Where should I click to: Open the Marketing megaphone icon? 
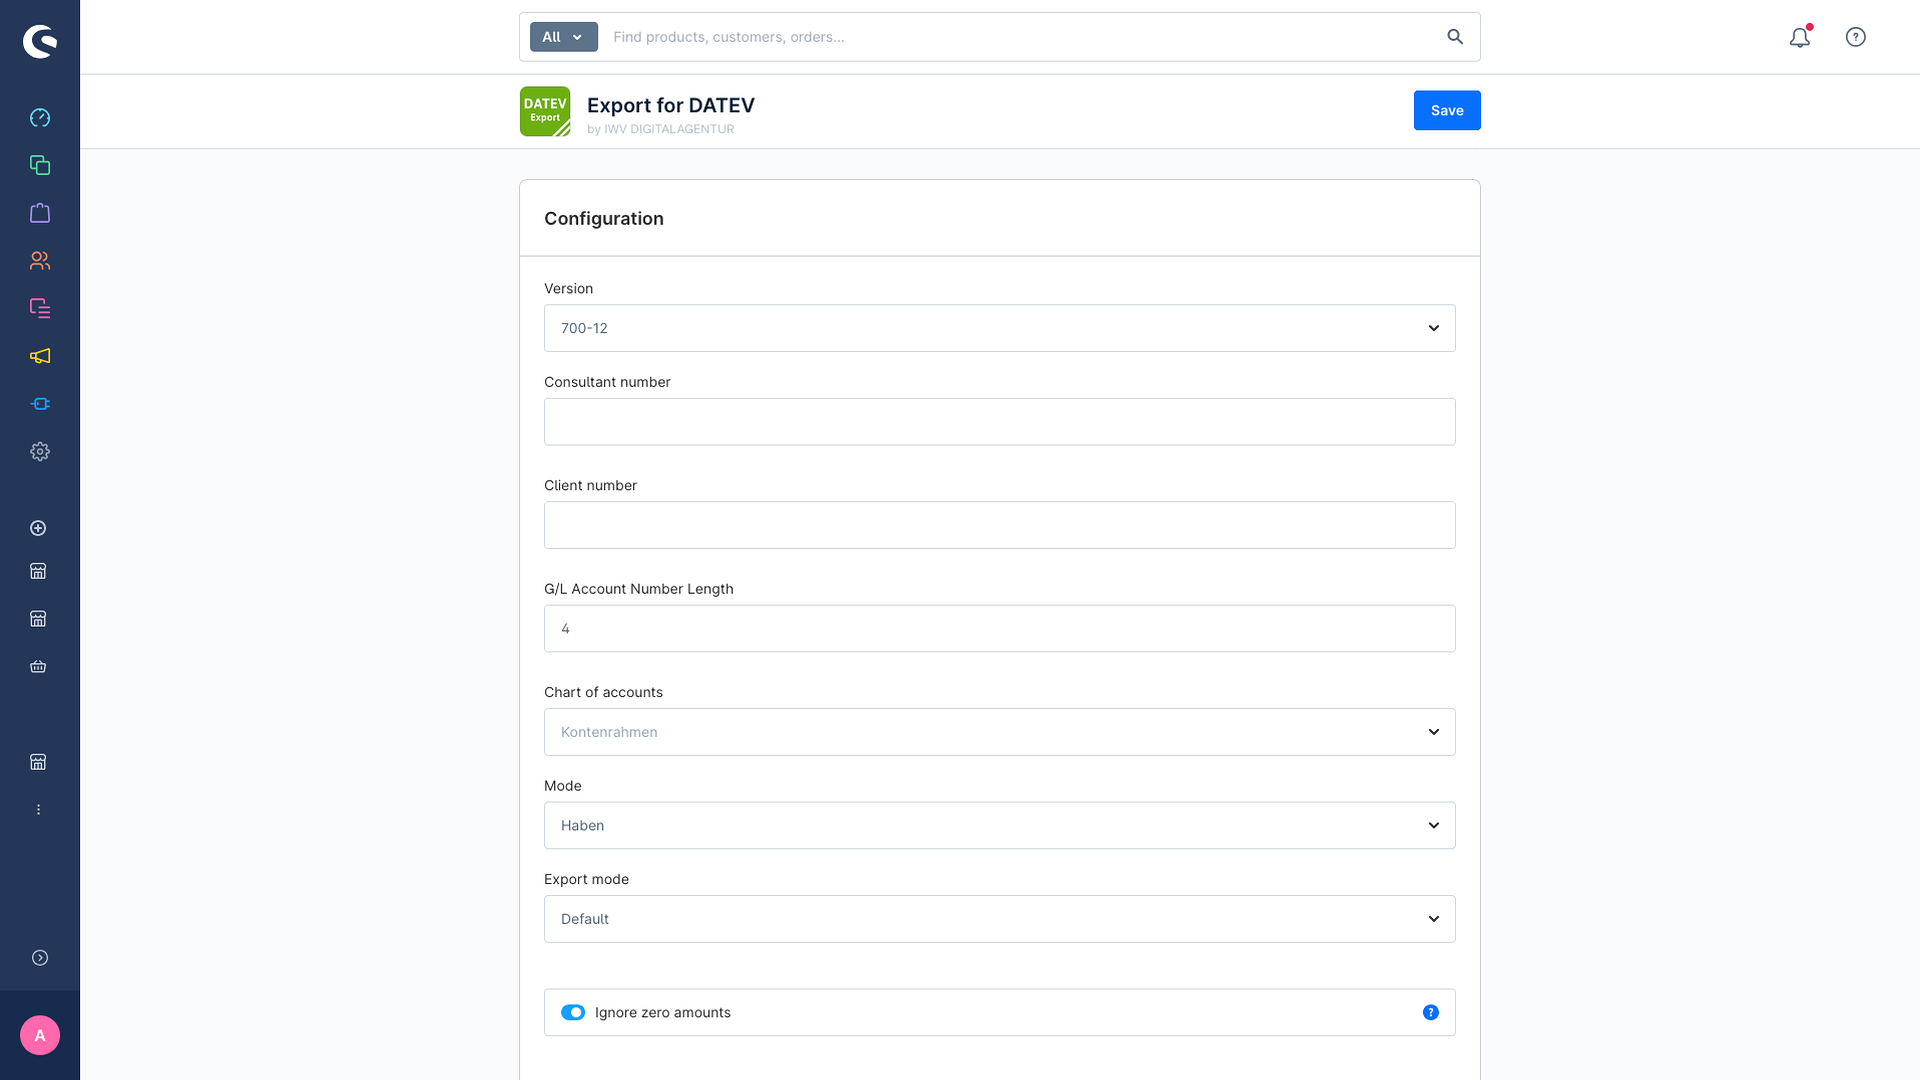[x=40, y=356]
